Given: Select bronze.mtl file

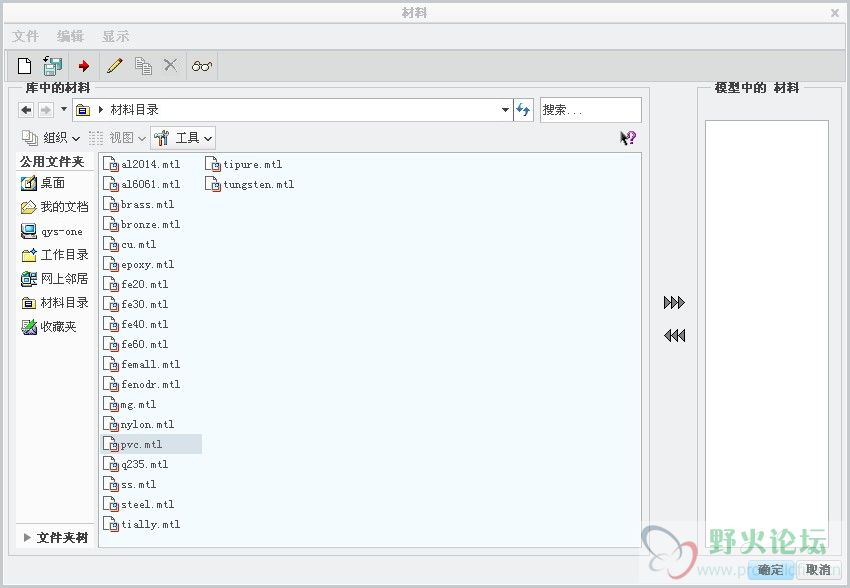Looking at the screenshot, I should pos(141,224).
